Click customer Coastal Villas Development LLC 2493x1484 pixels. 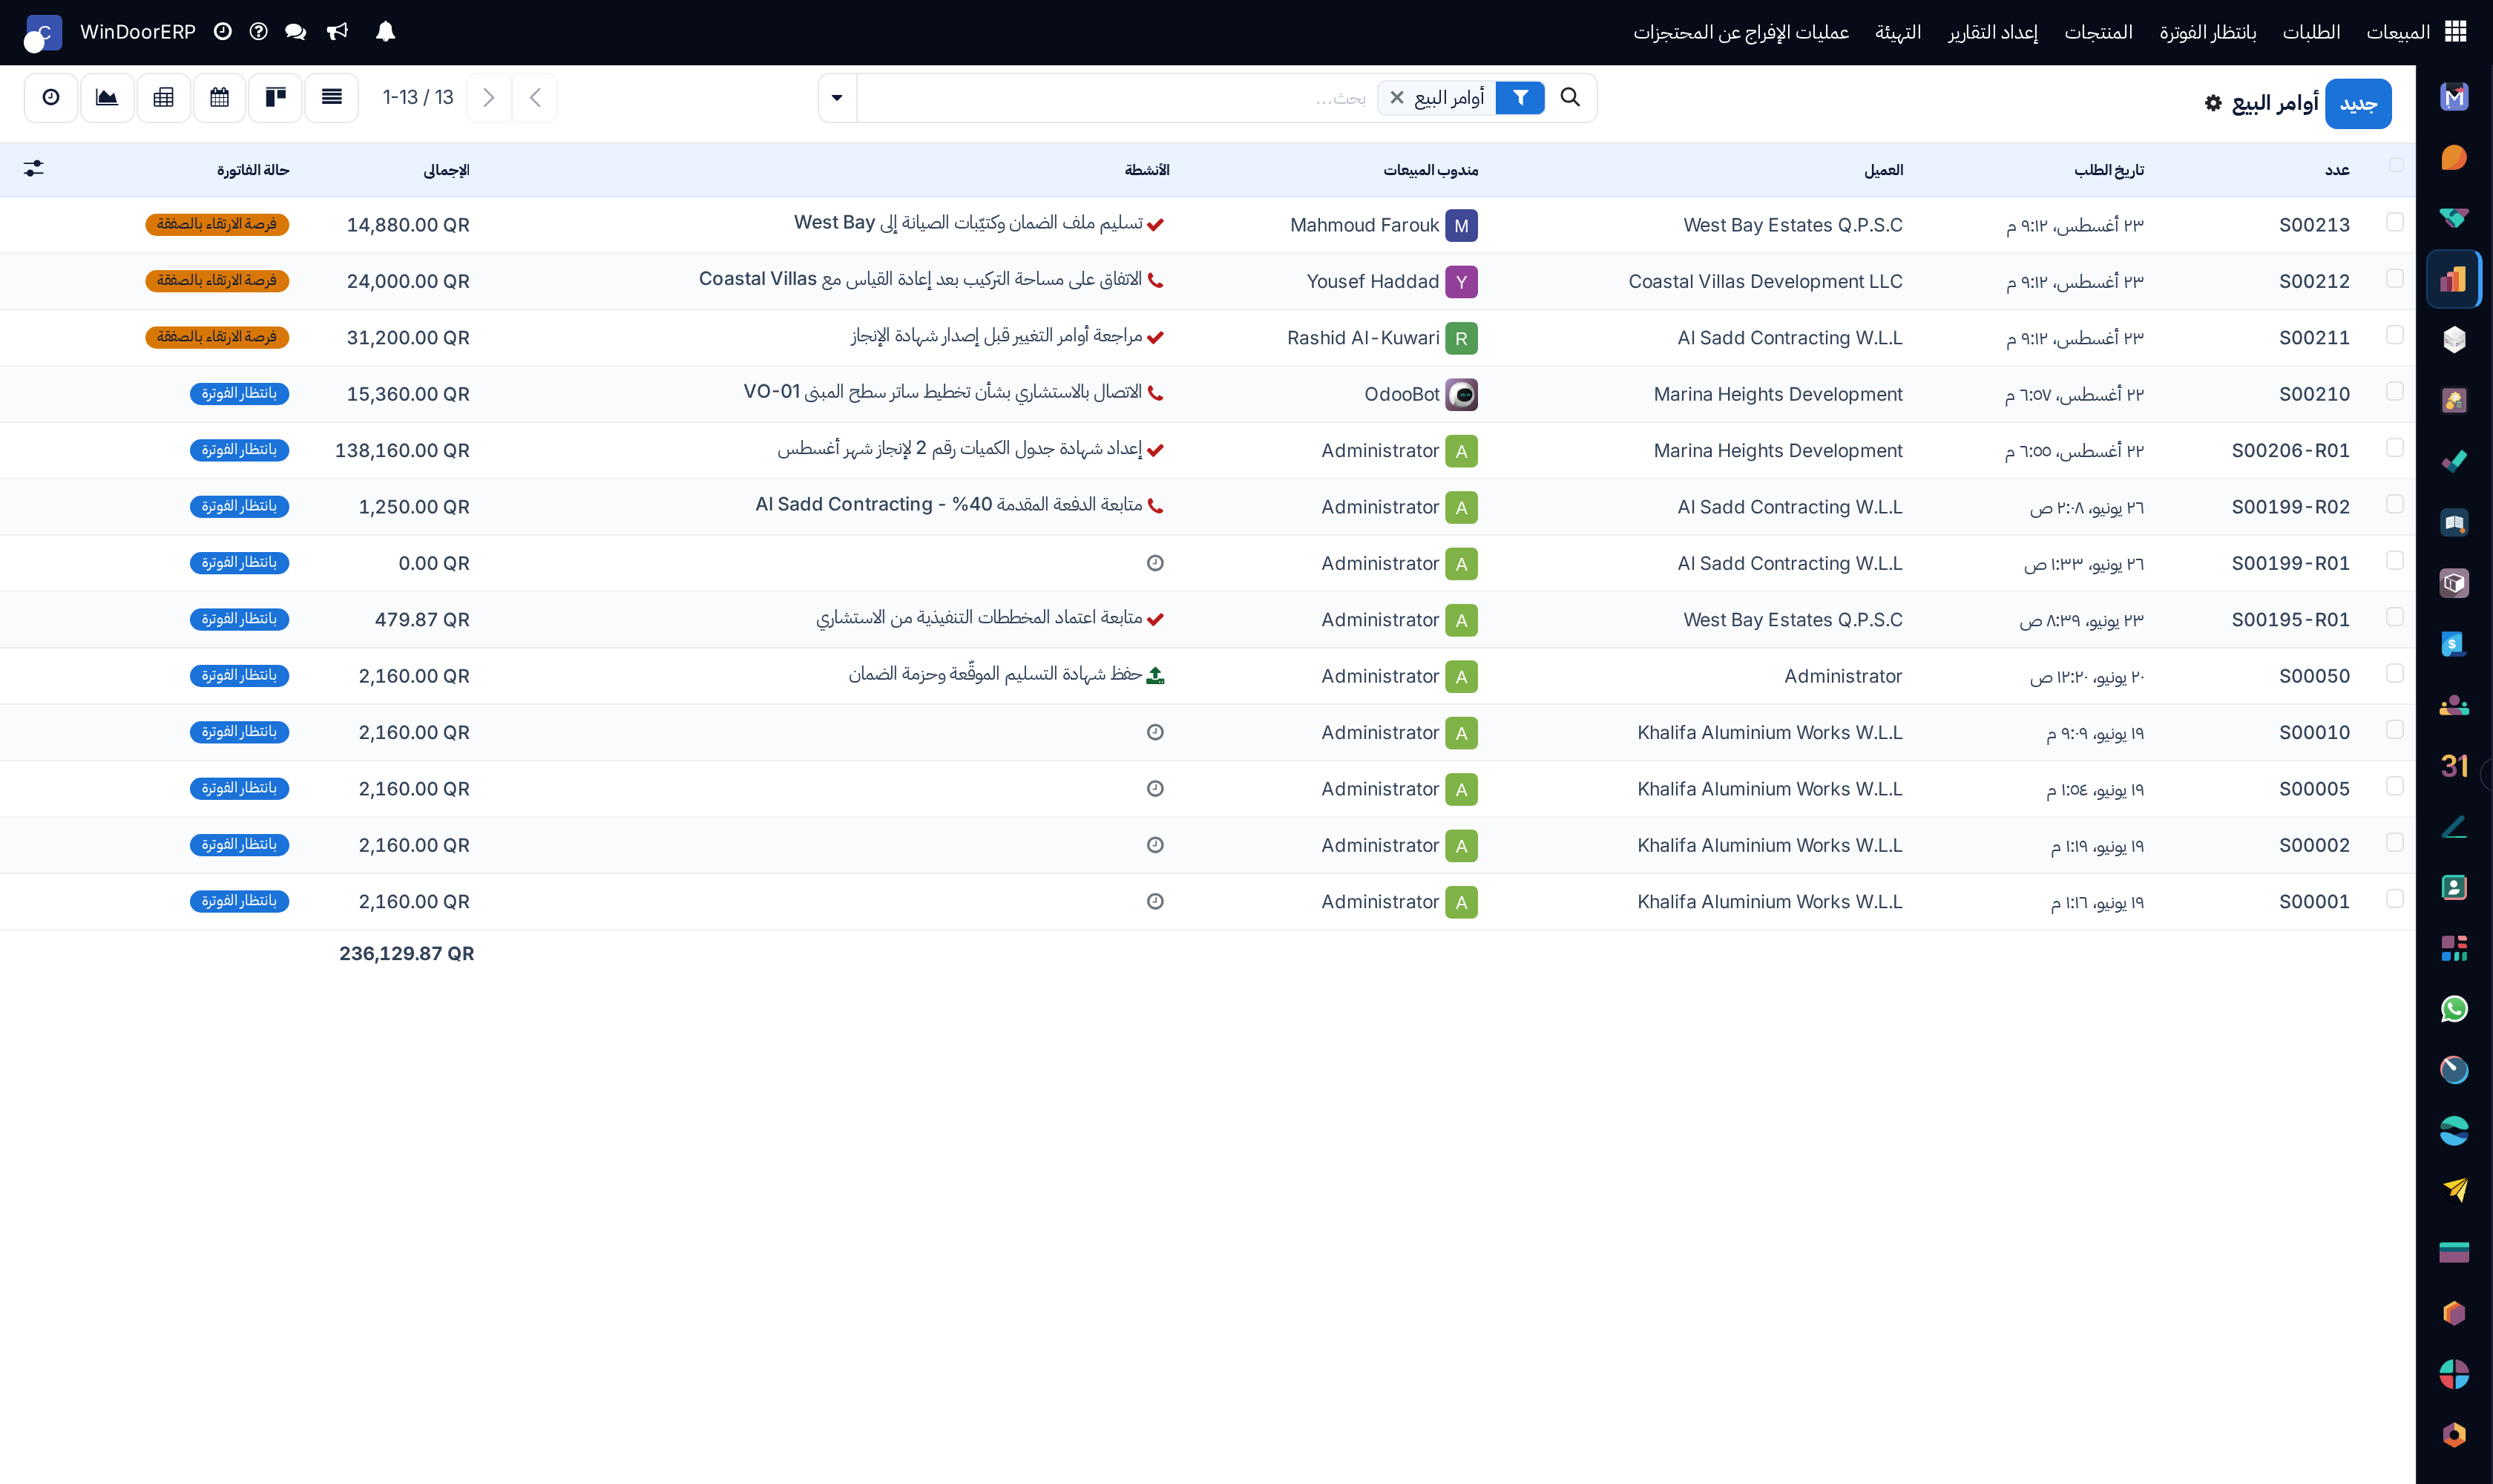click(x=1765, y=282)
